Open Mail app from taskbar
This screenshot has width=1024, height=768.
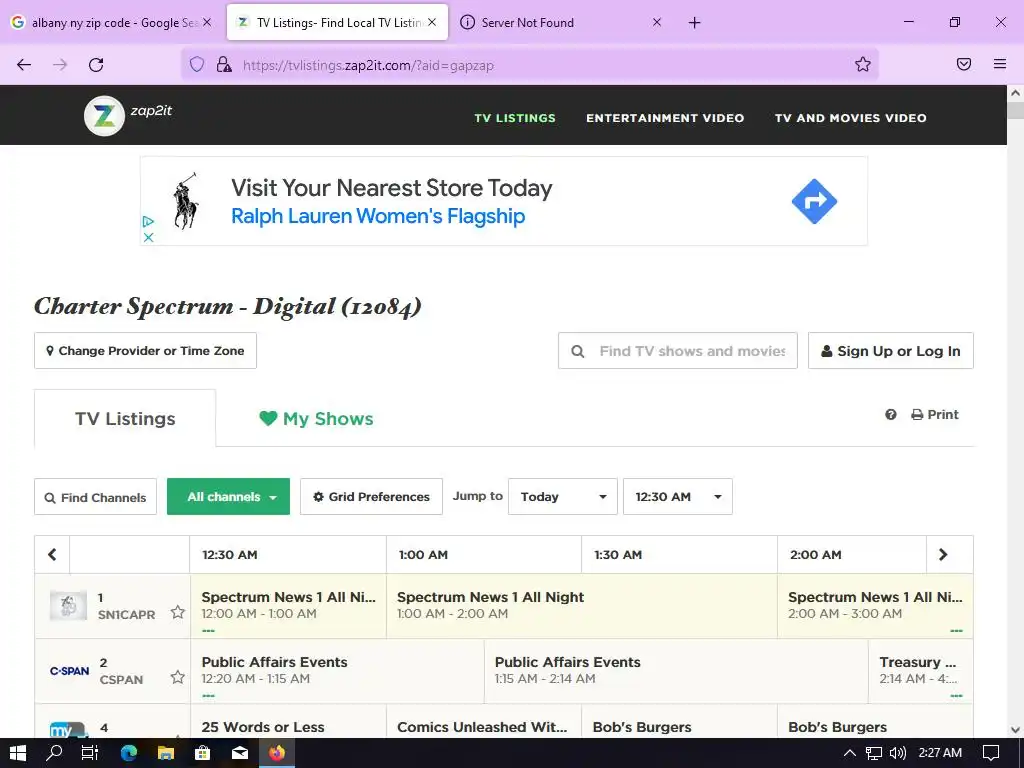pos(240,753)
